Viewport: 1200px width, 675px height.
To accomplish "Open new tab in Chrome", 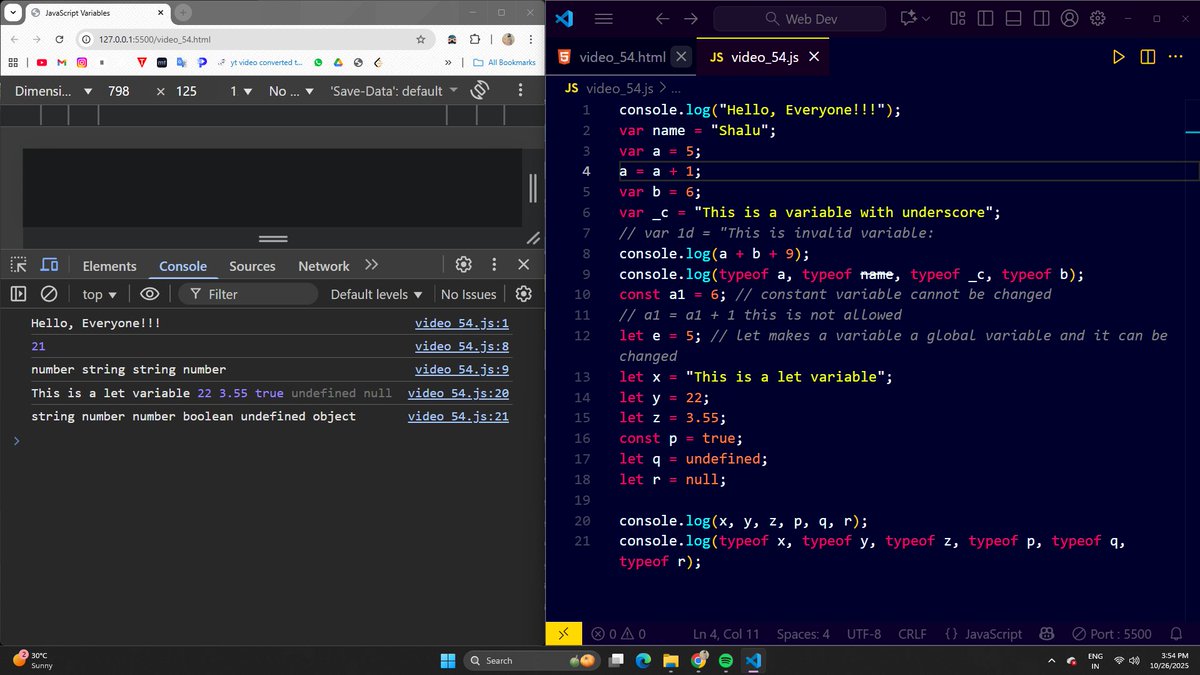I will [x=184, y=13].
